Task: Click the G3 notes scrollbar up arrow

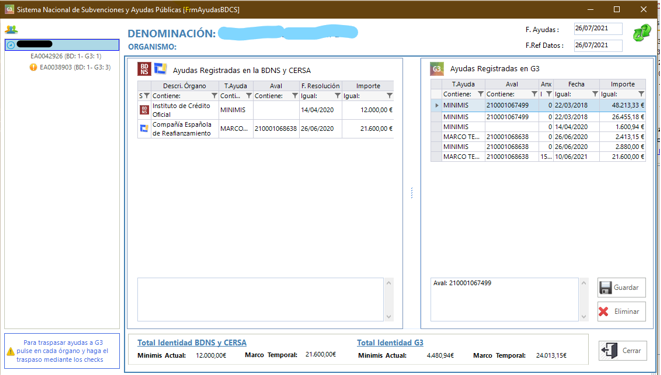Action: pyautogui.click(x=584, y=283)
